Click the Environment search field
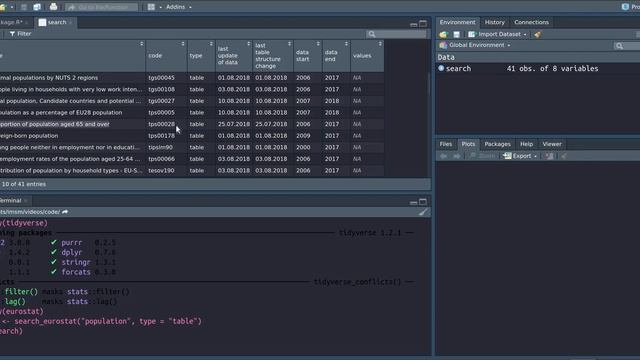The height and width of the screenshot is (360, 640). pos(627,46)
